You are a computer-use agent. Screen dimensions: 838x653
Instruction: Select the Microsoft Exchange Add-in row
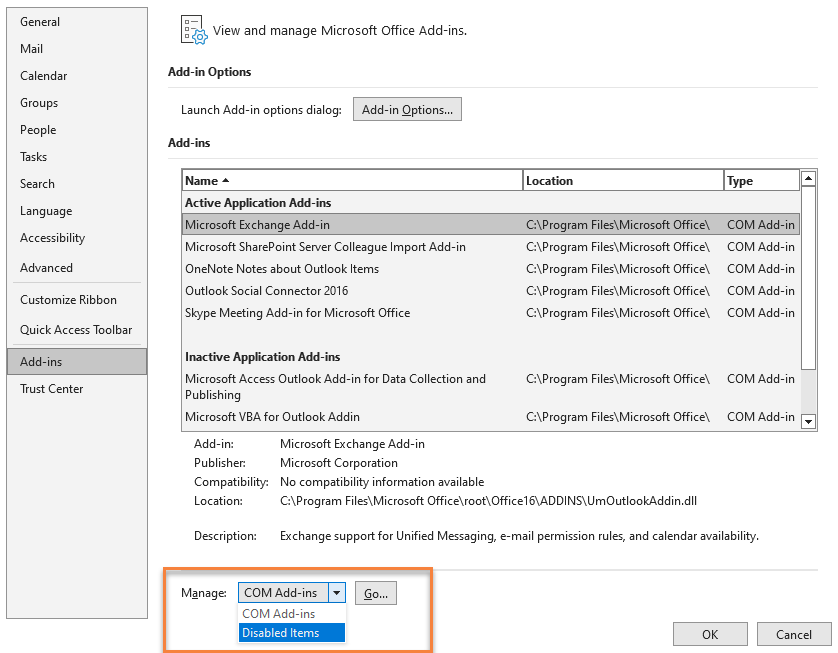tap(491, 225)
